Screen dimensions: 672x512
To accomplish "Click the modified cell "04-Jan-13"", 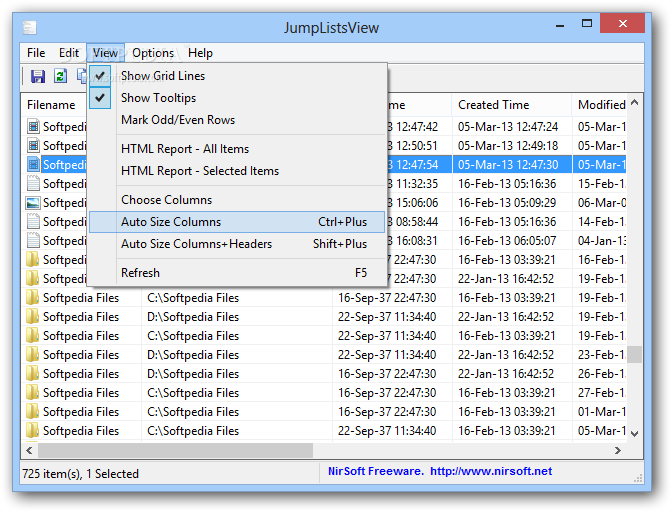I will click(602, 241).
